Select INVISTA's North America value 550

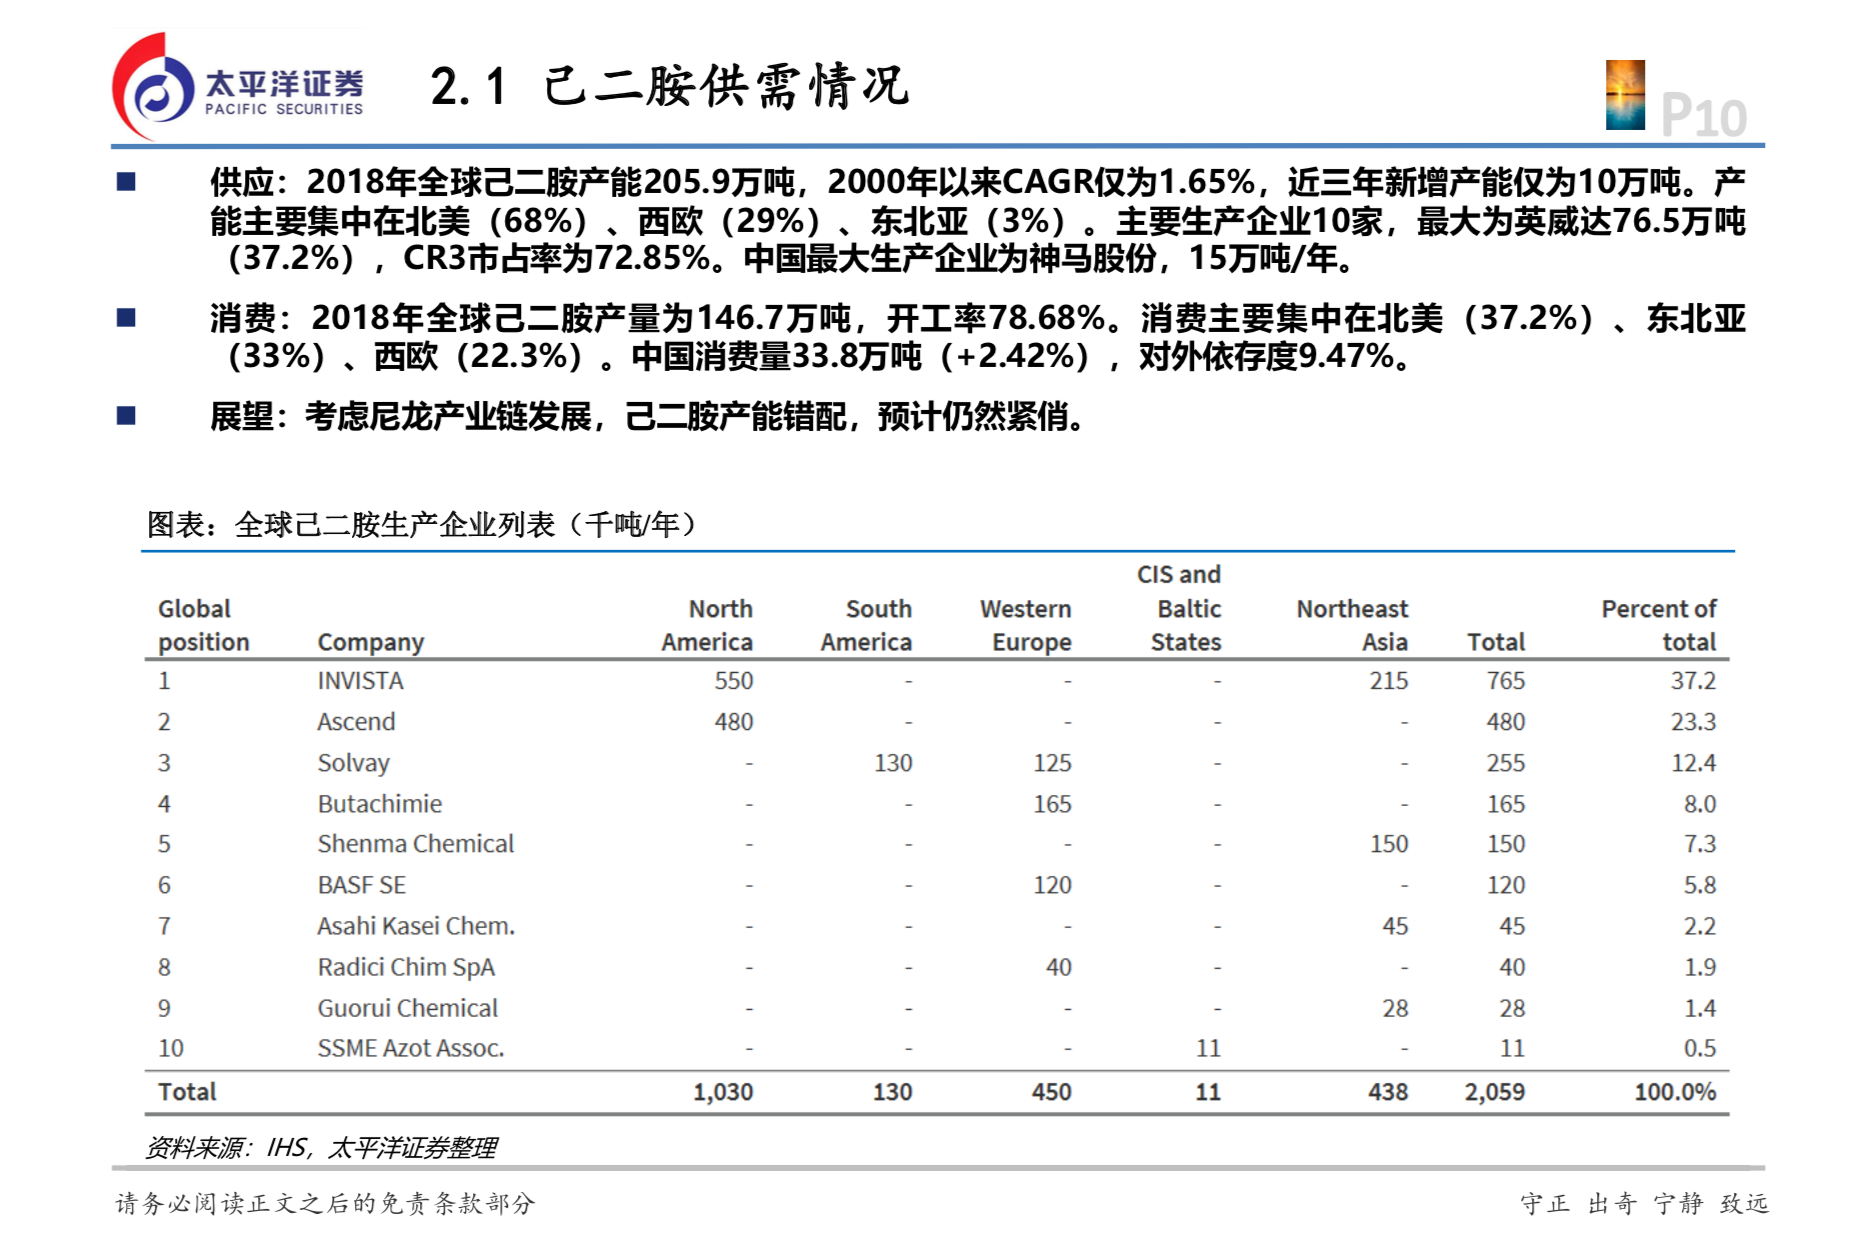click(x=734, y=681)
